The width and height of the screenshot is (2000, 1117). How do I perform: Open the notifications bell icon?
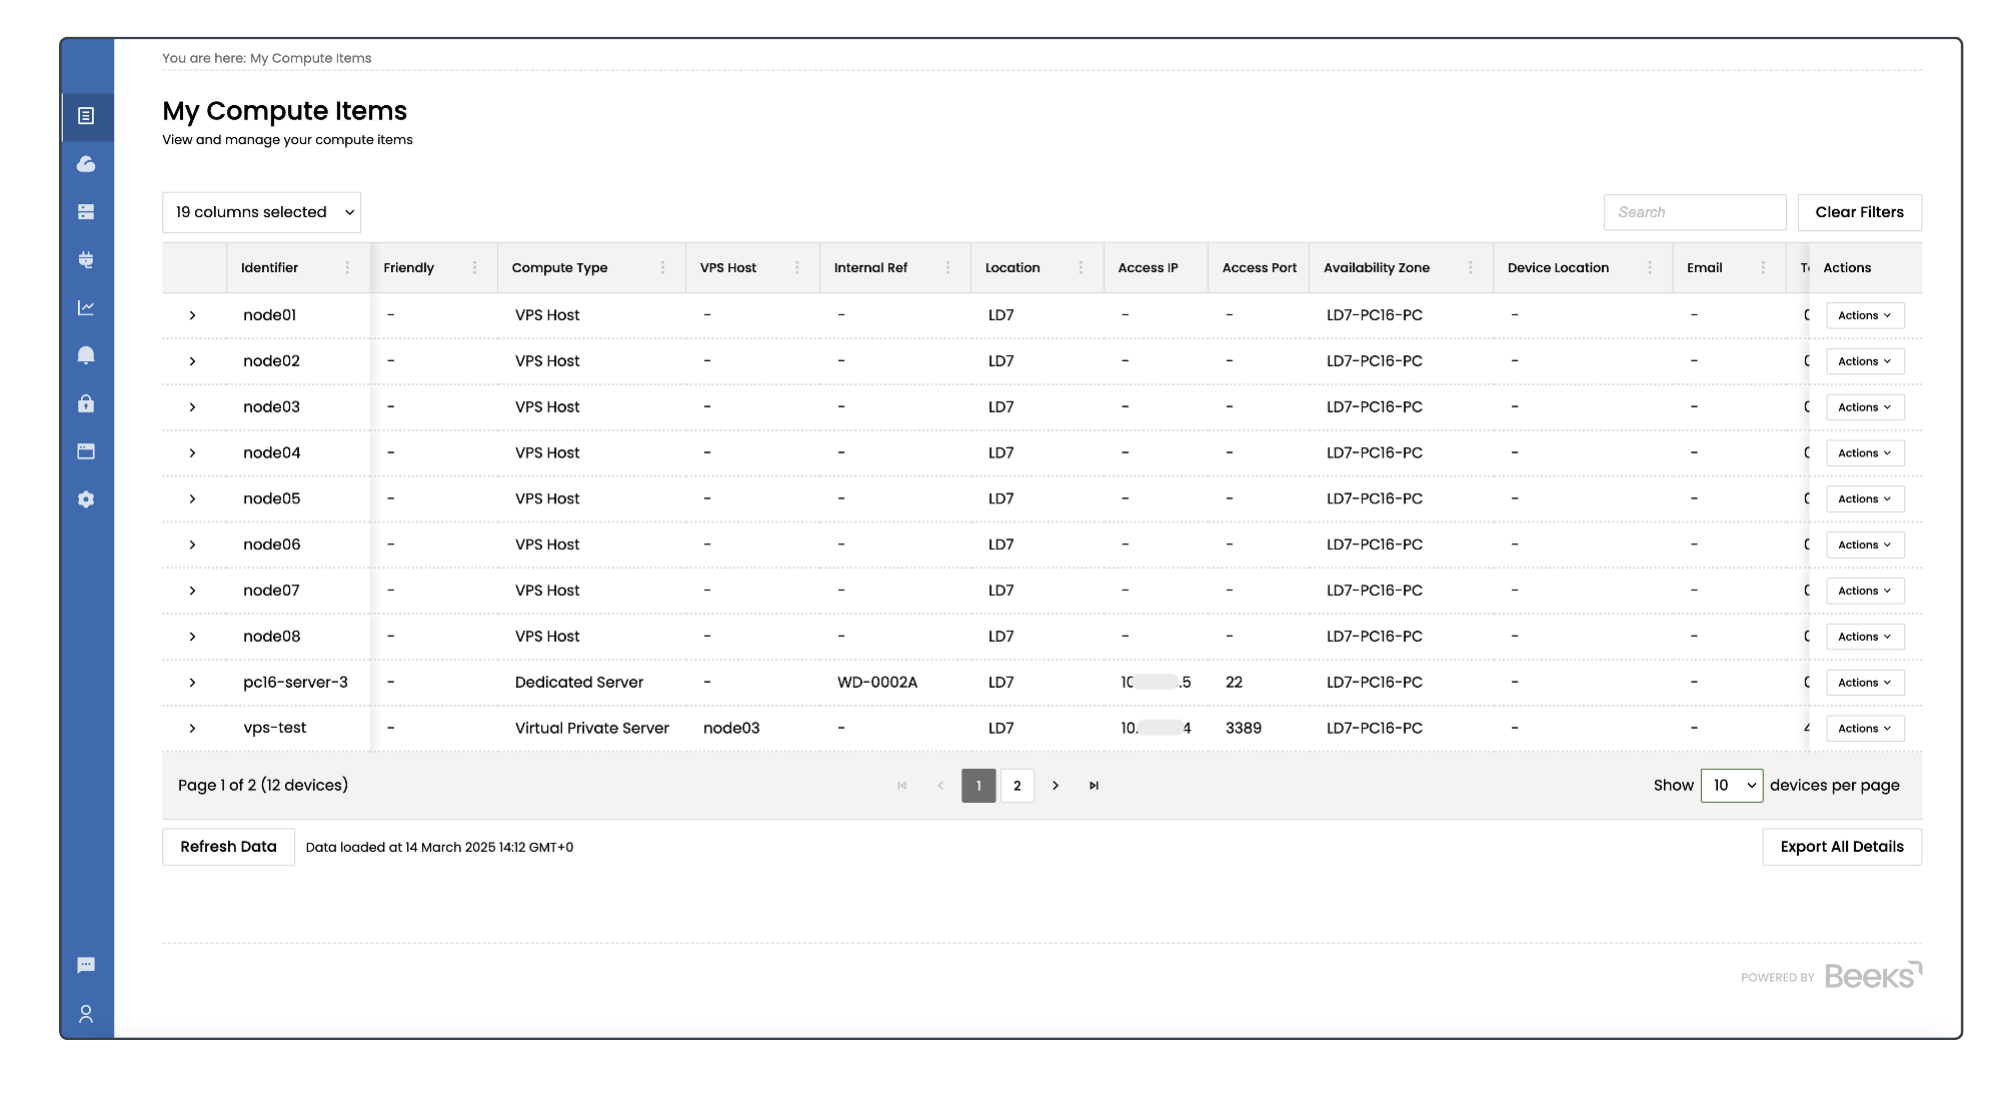click(x=86, y=356)
